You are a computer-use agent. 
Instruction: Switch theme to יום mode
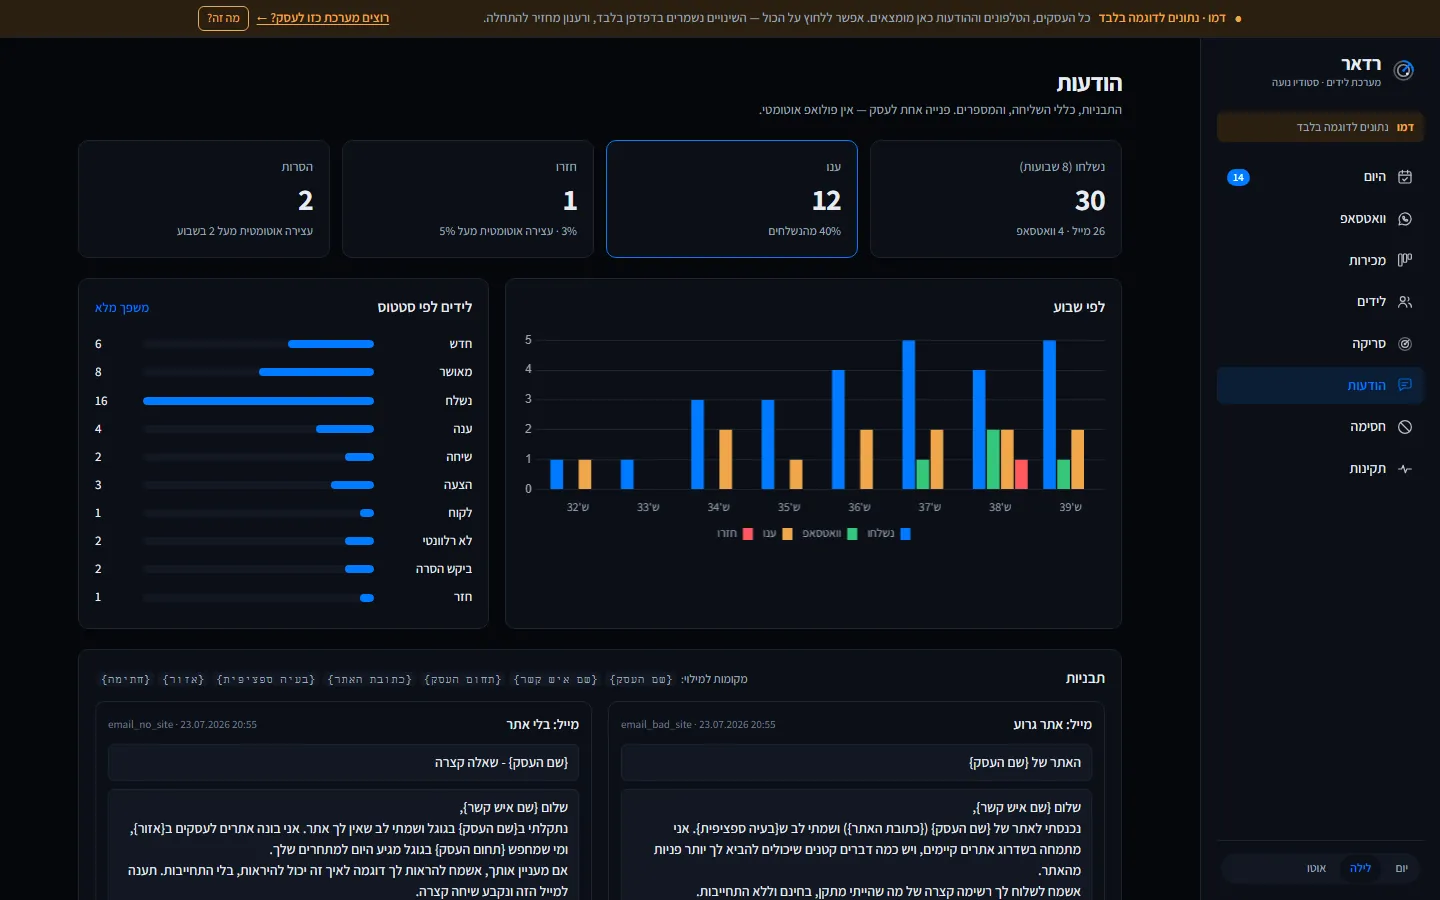tap(1401, 868)
